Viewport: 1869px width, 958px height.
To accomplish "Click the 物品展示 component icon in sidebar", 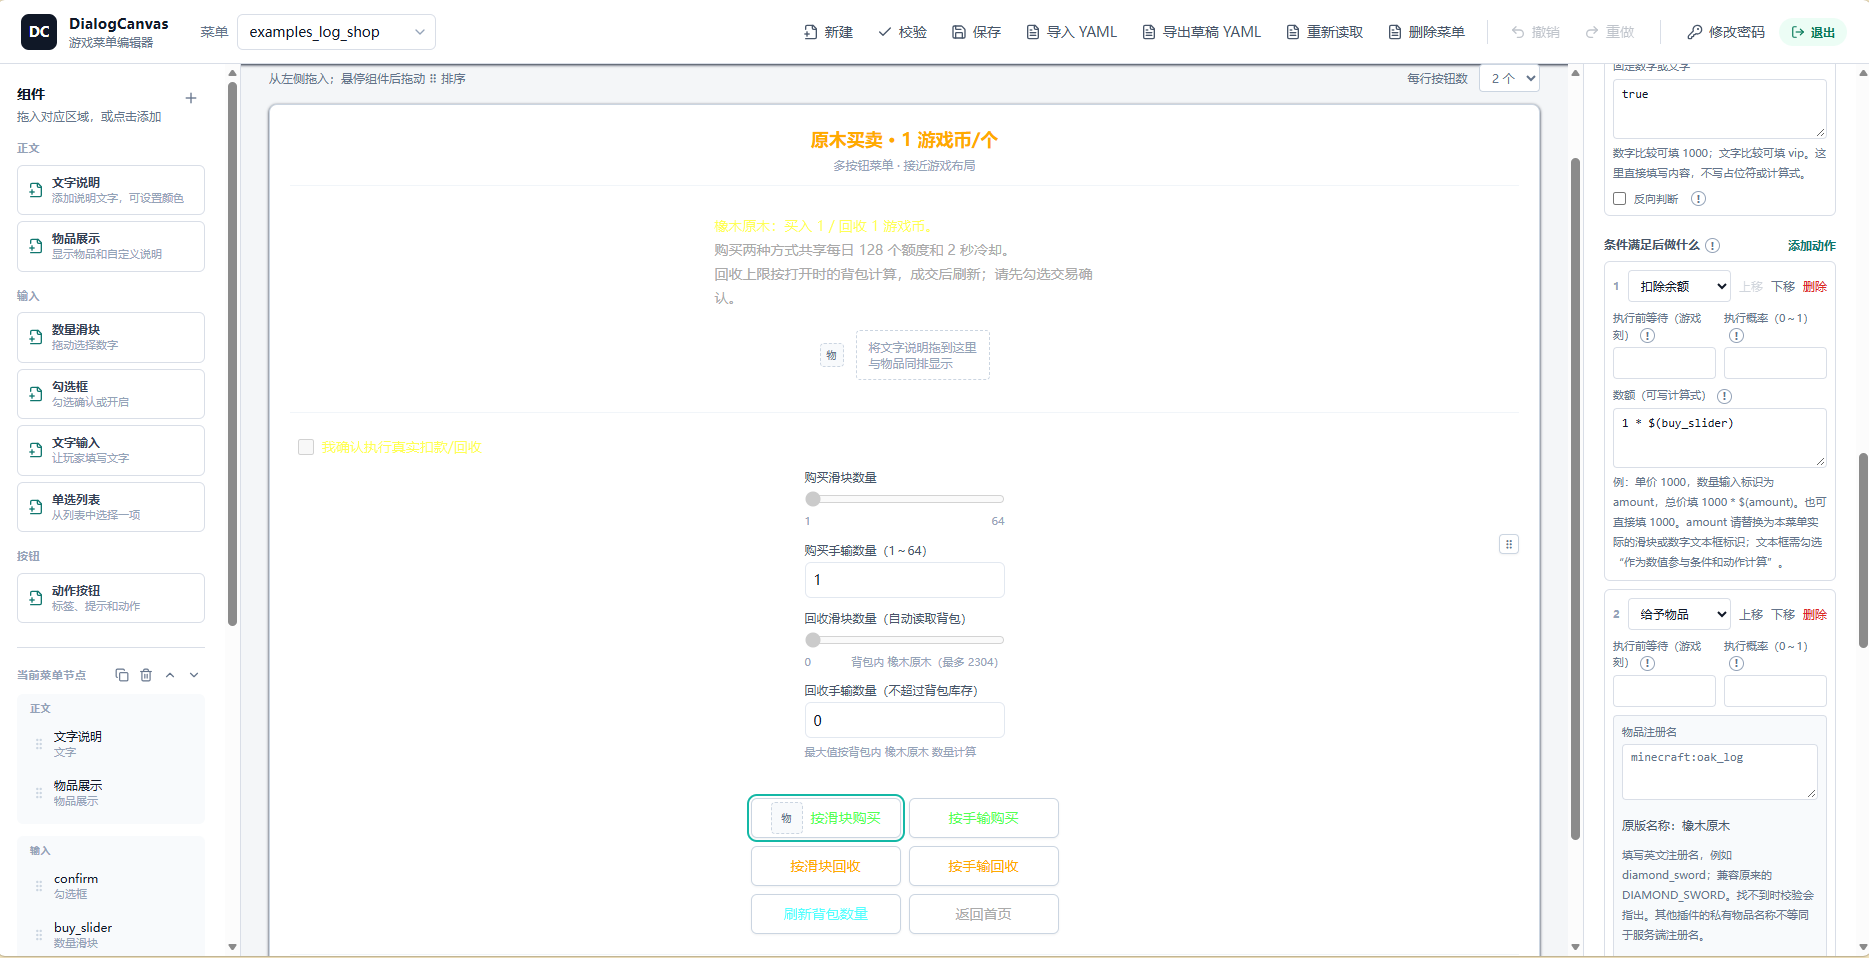I will click(x=36, y=246).
